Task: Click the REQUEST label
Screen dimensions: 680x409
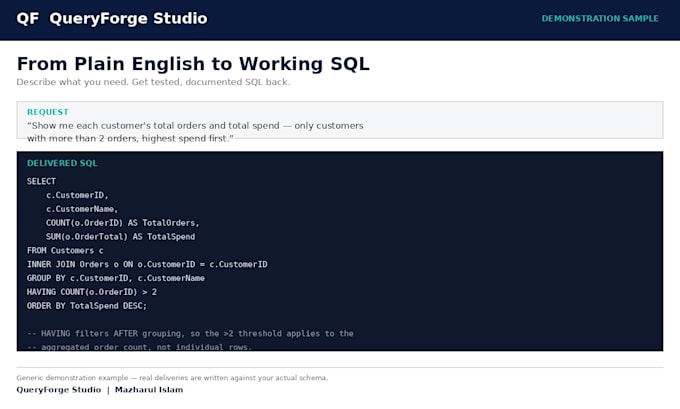Action: tap(48, 112)
